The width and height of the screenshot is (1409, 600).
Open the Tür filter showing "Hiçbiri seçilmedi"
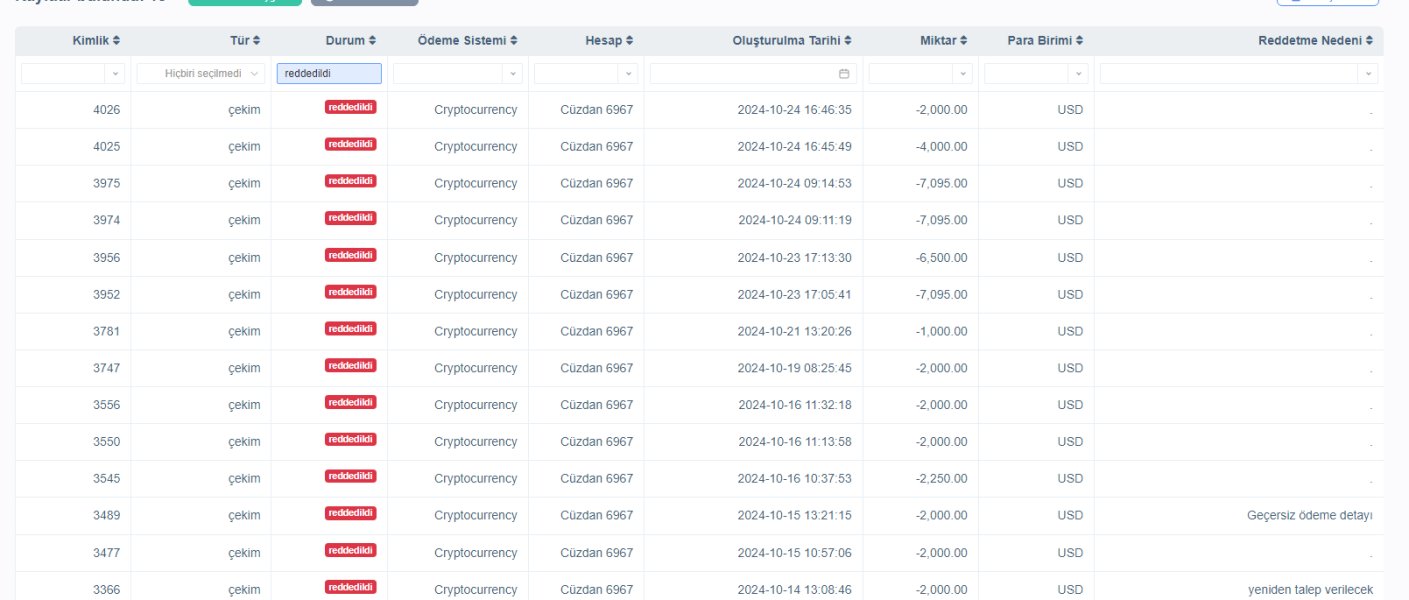click(201, 74)
